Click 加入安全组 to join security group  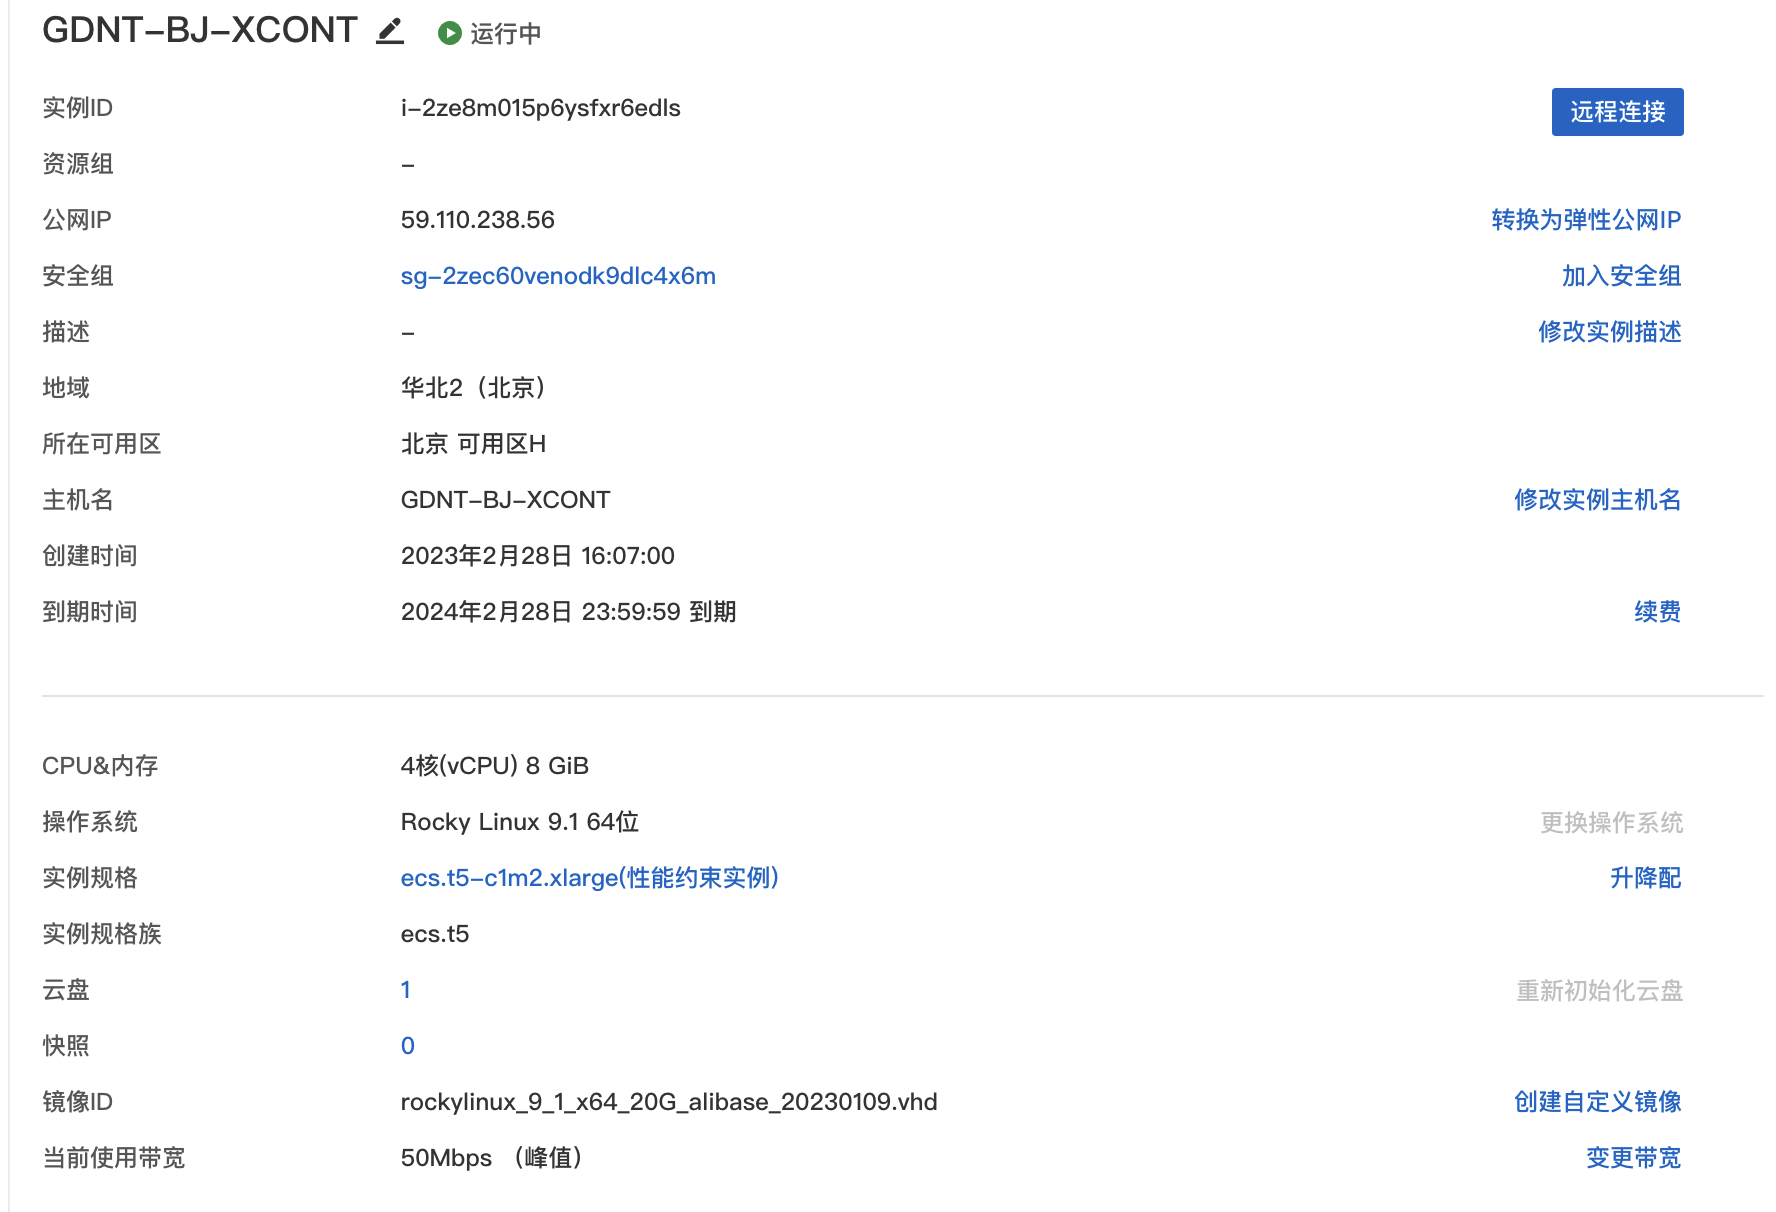[x=1623, y=276]
